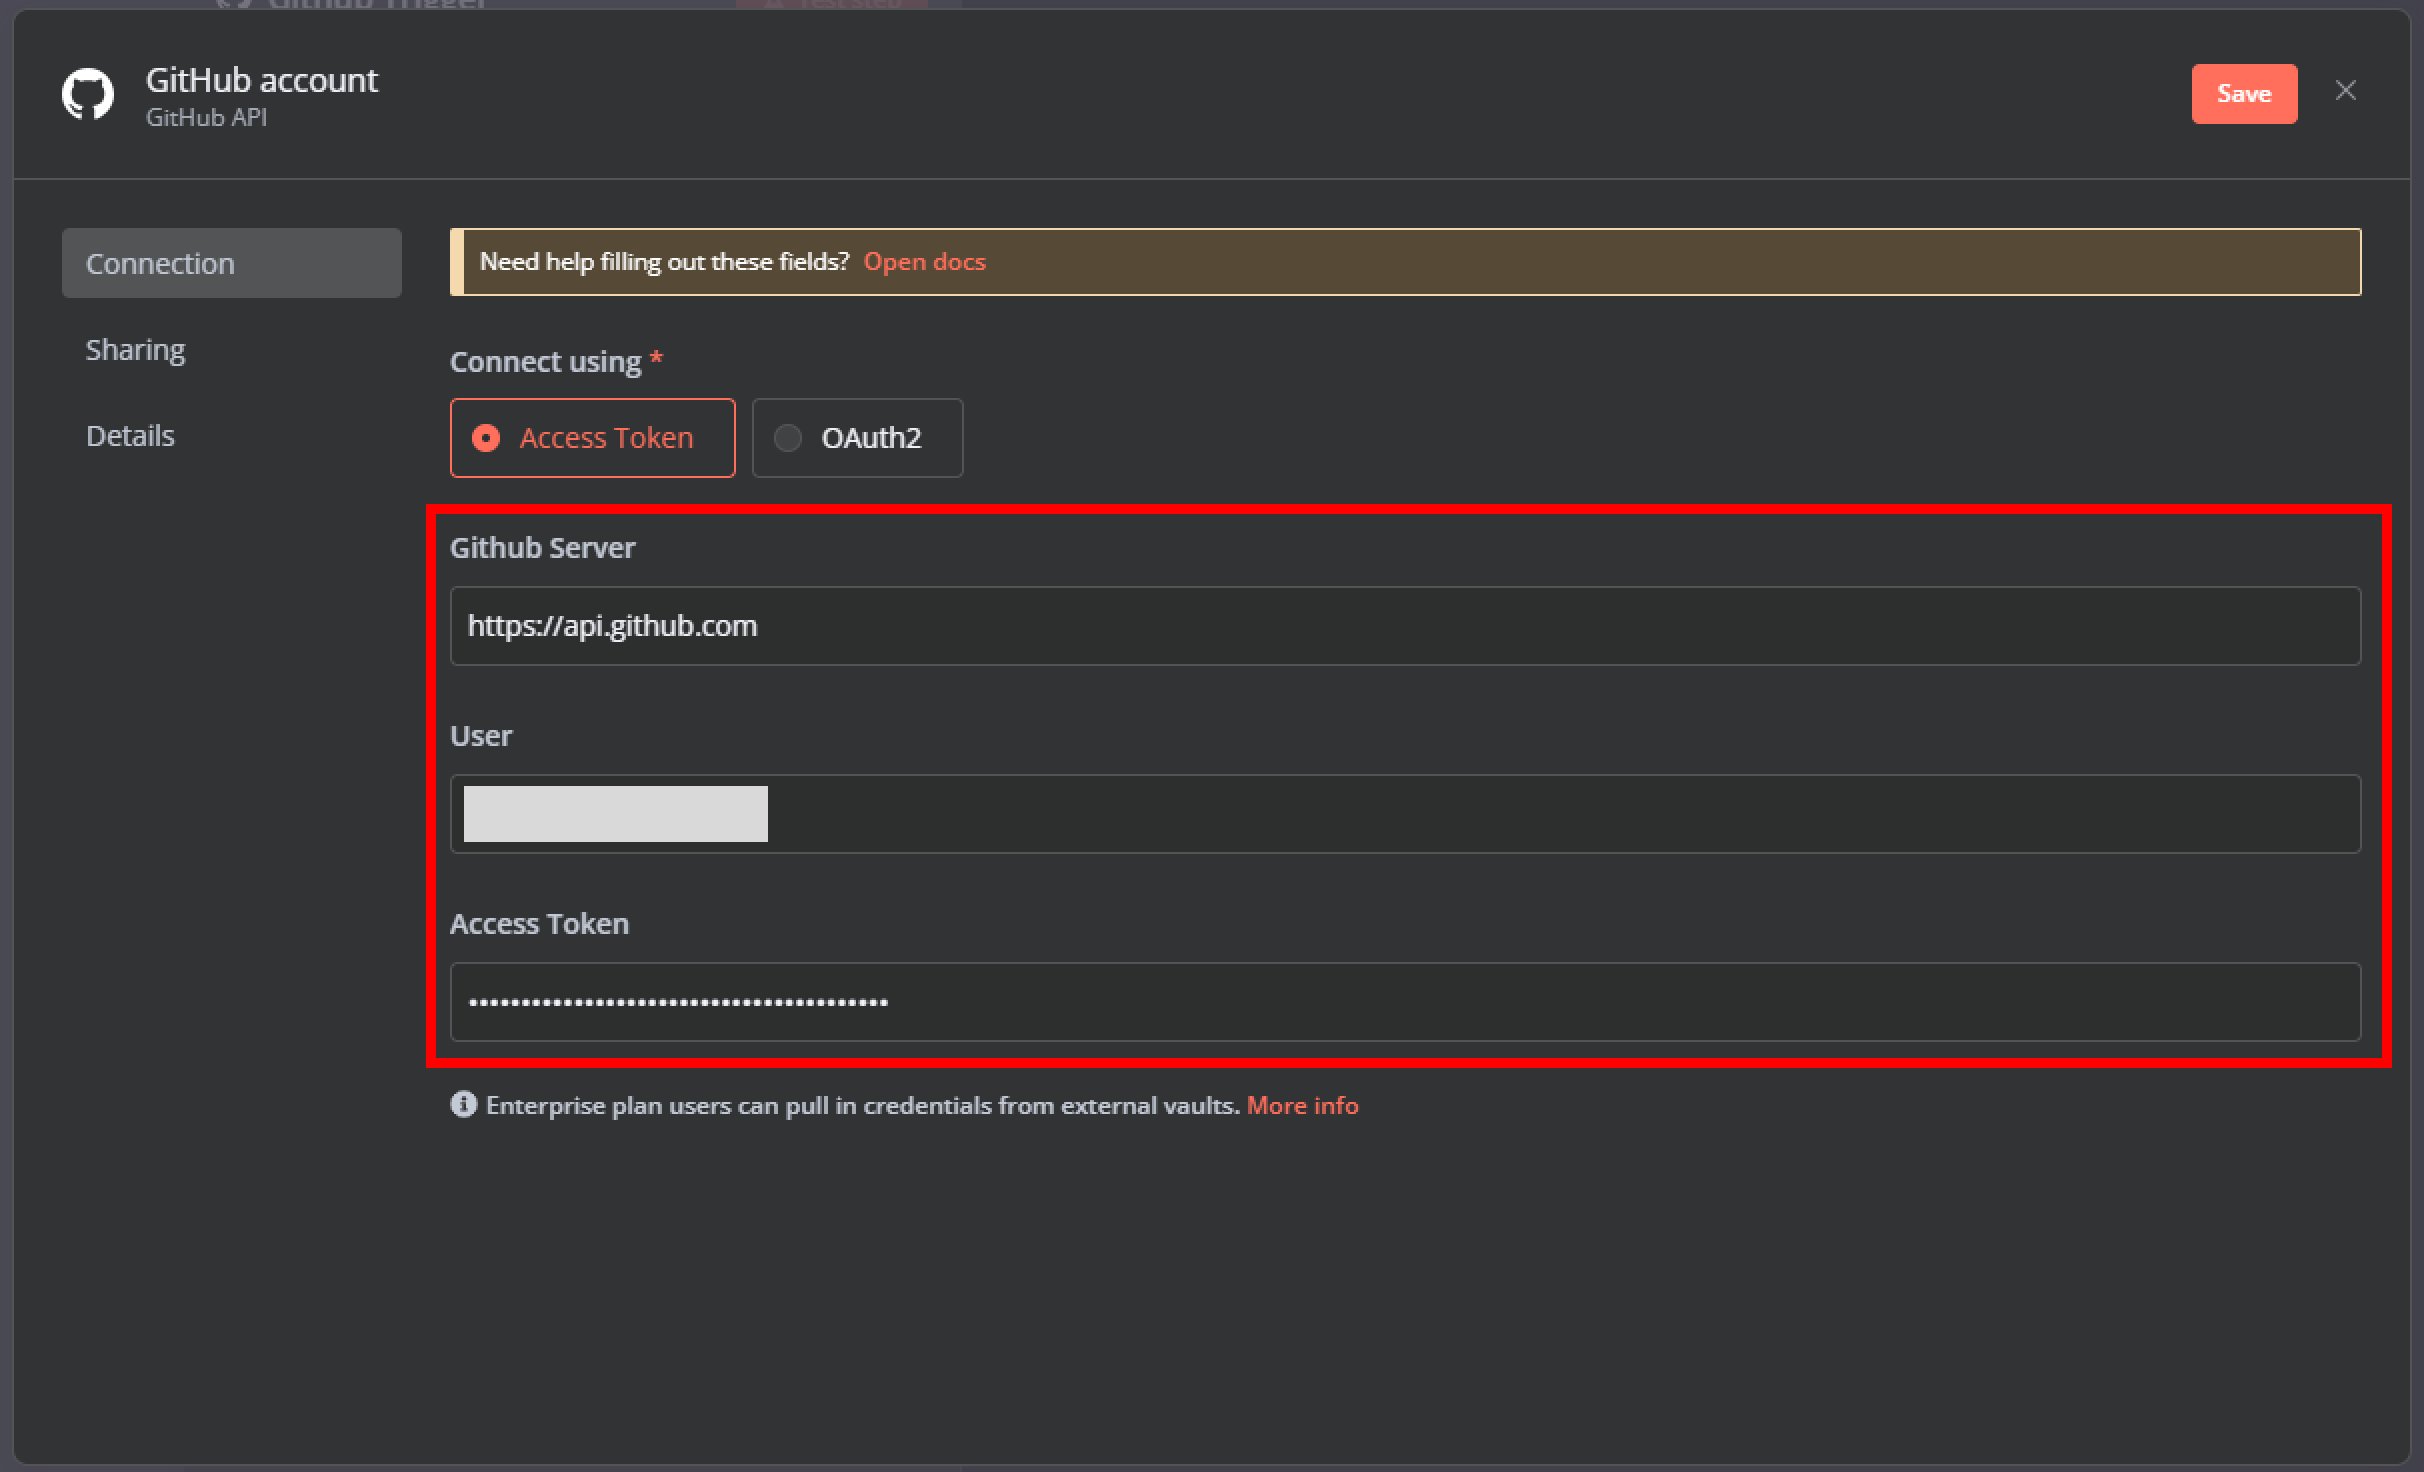Click the info icon beside Enterprise plan note

coord(463,1104)
